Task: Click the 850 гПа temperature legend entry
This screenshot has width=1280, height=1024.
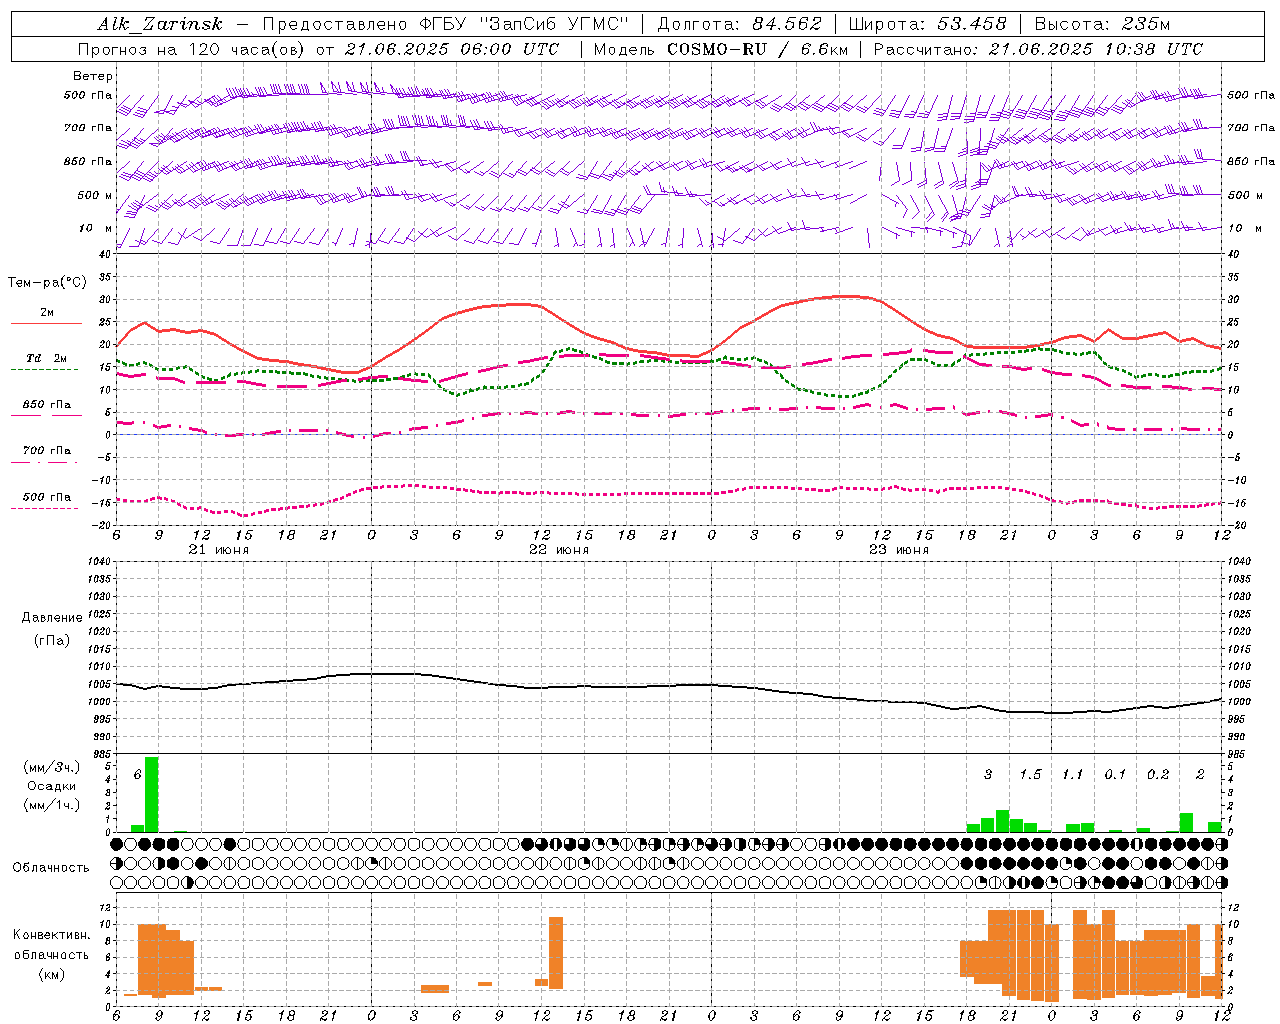Action: click(47, 405)
